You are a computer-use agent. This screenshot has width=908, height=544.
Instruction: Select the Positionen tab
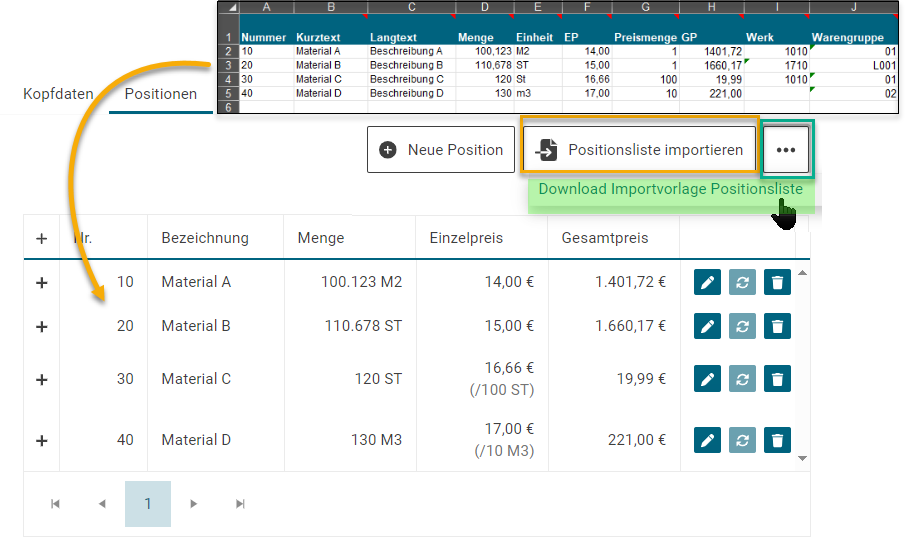160,94
